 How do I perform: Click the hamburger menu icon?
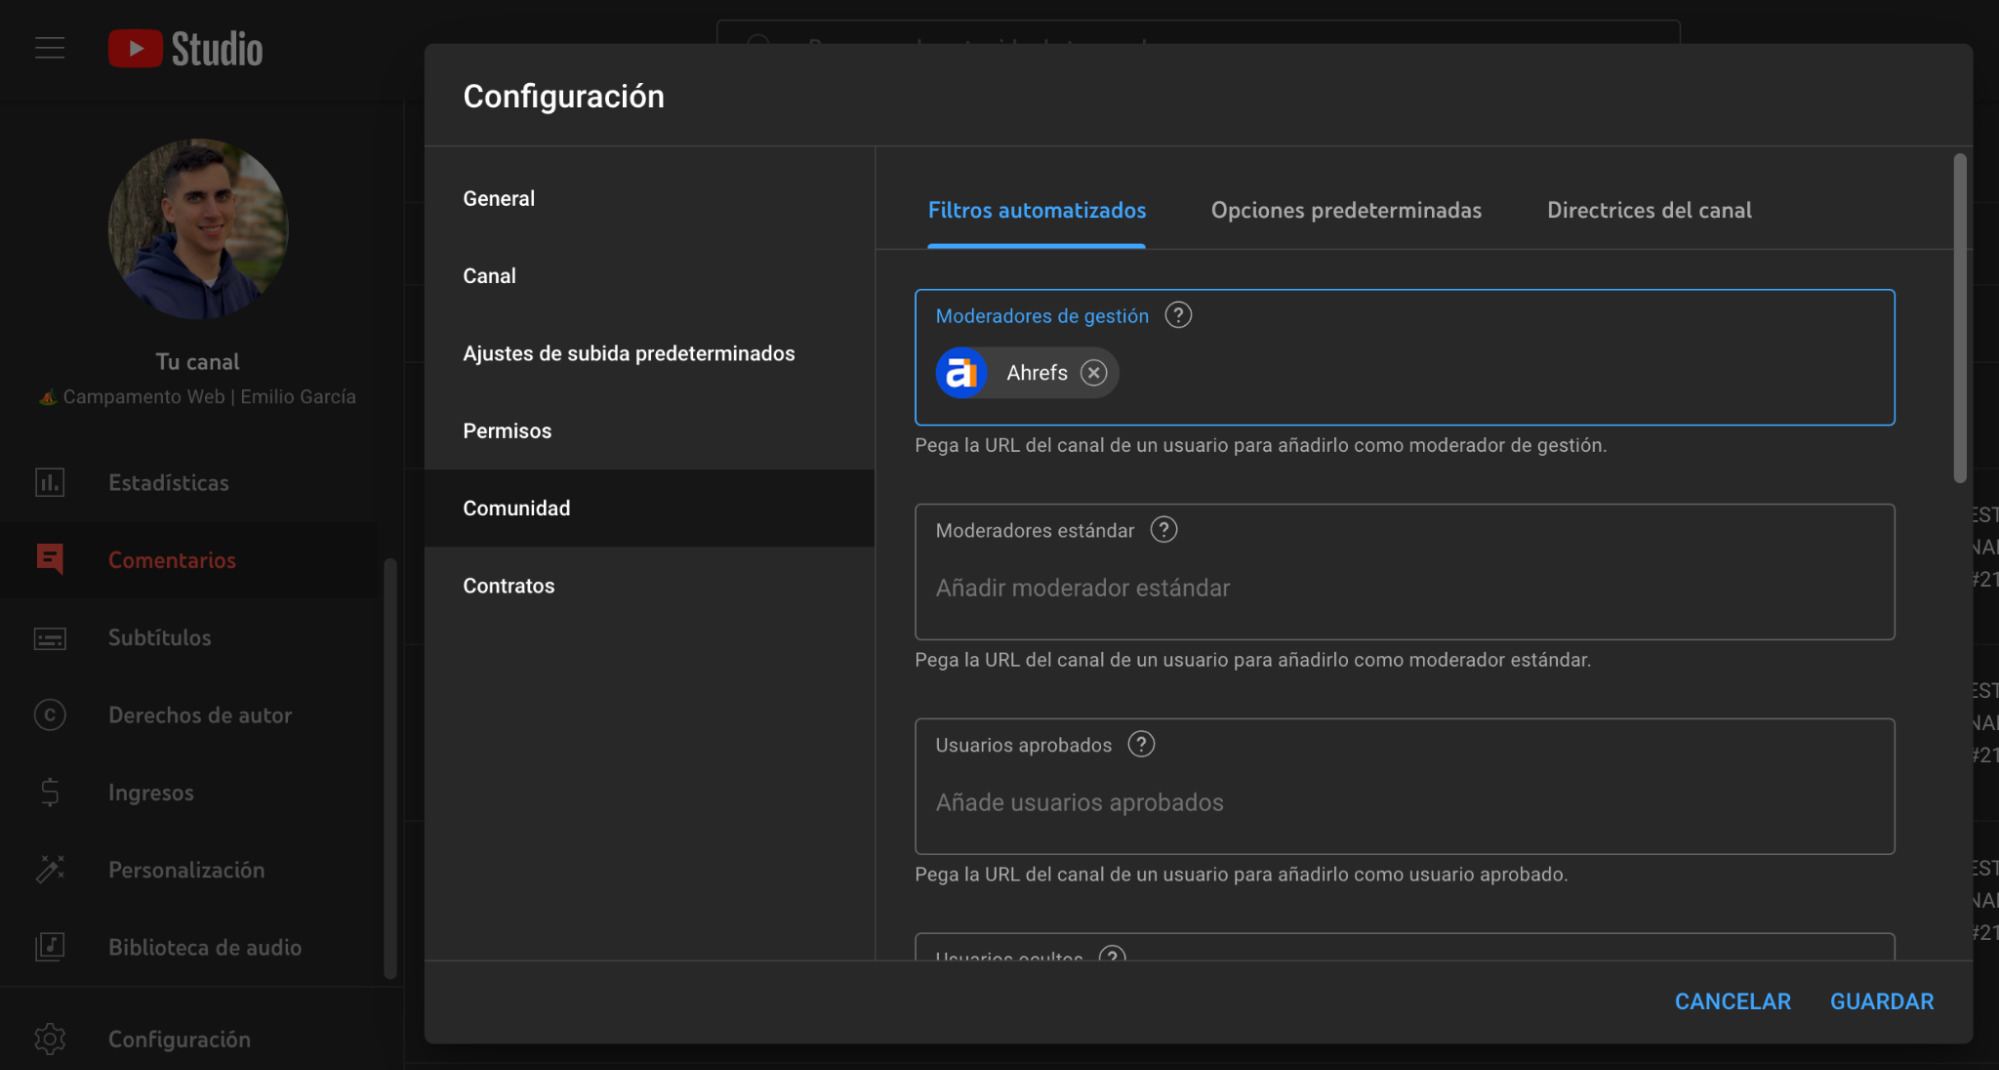pos(49,47)
